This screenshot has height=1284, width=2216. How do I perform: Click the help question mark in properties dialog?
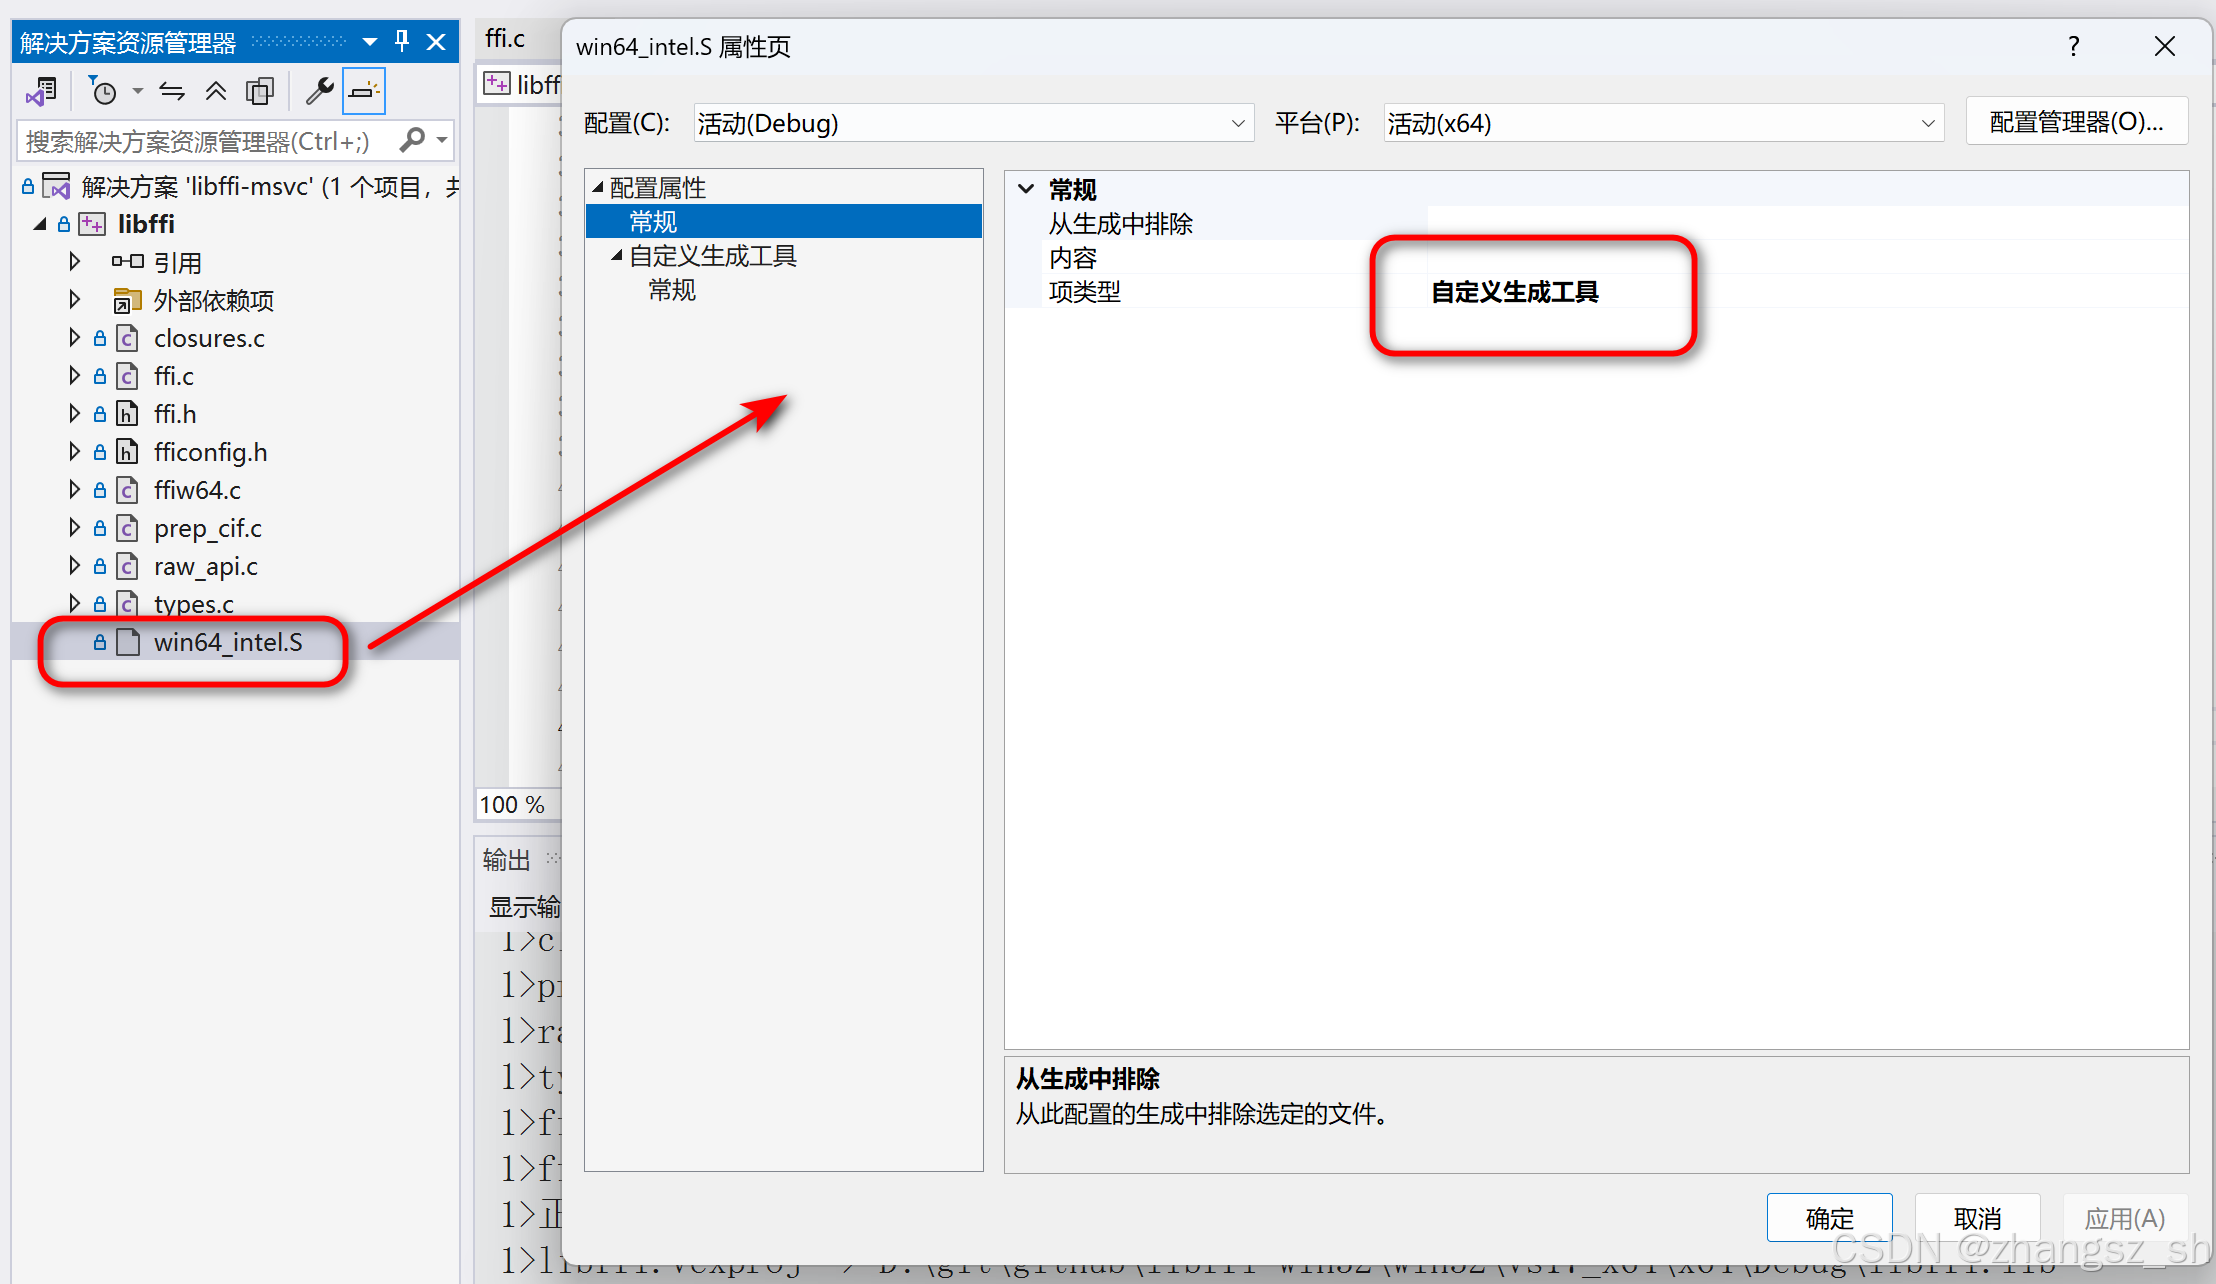pos(2073,46)
